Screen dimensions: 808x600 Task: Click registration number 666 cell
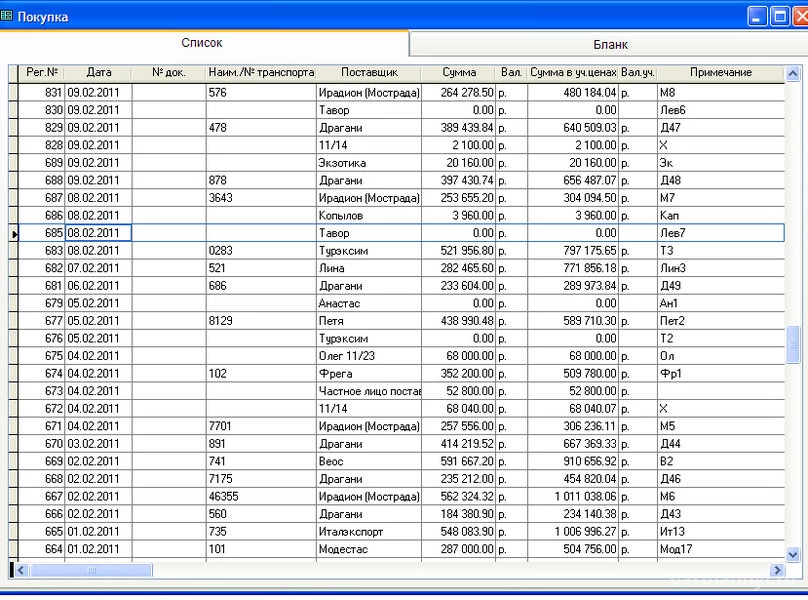42,514
